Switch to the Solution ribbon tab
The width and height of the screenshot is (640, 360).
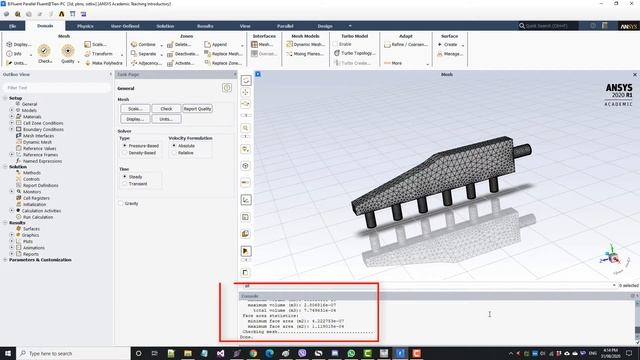(165, 26)
